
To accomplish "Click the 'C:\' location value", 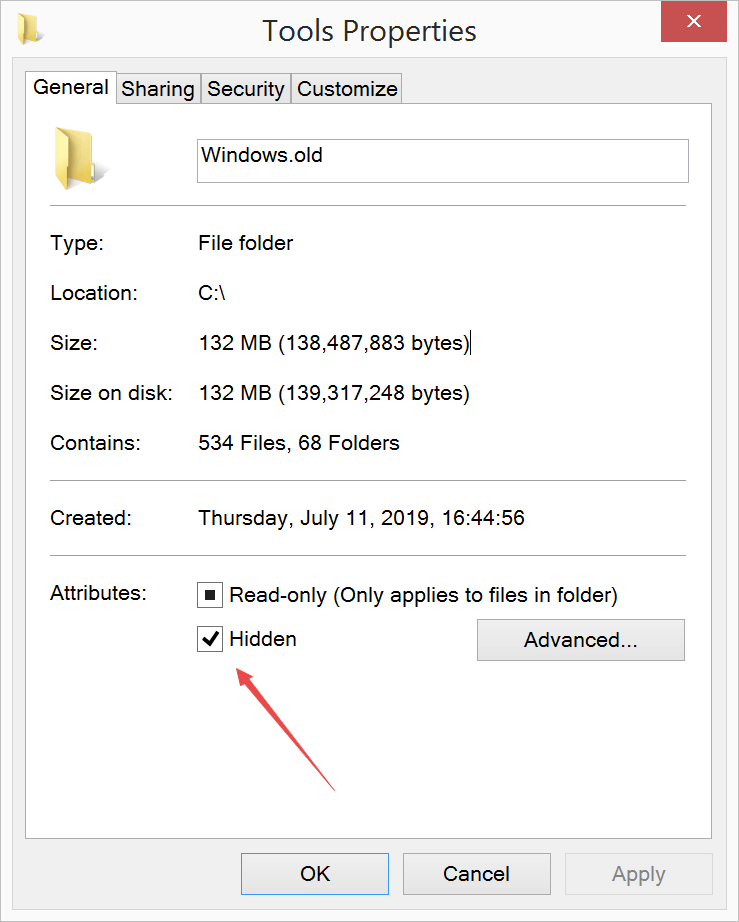I will pos(212,293).
